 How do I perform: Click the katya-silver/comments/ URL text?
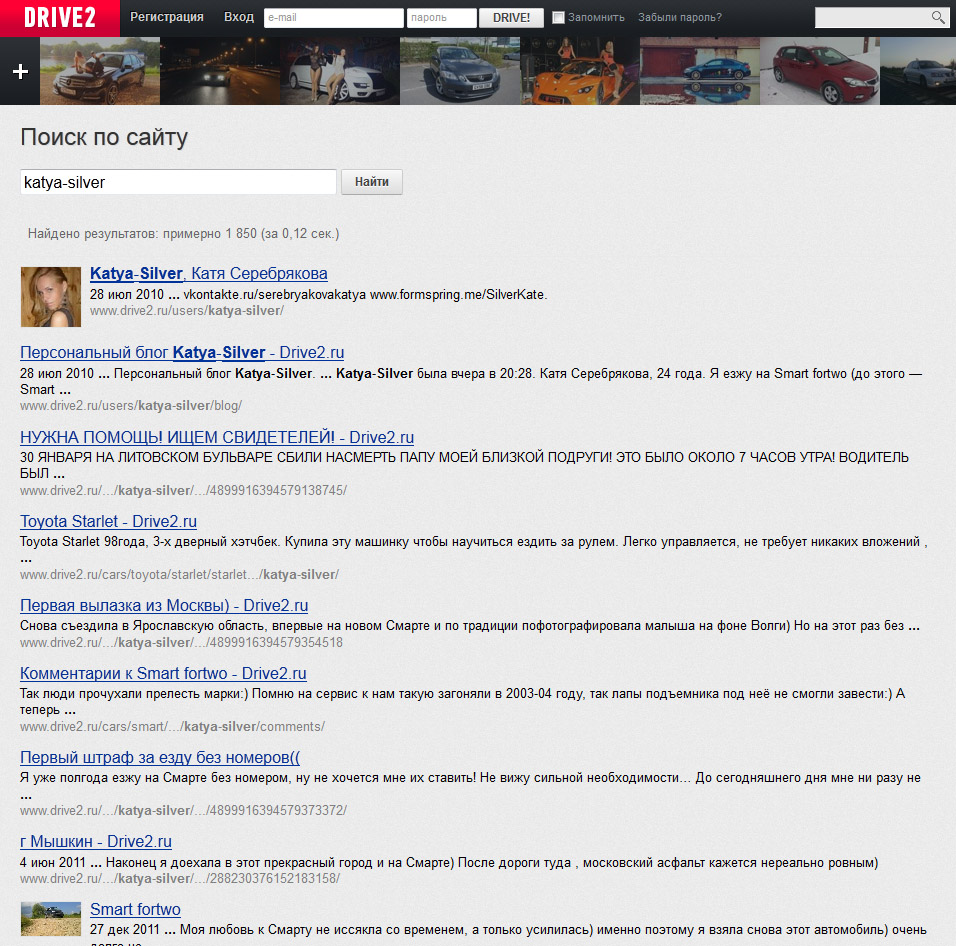[173, 727]
